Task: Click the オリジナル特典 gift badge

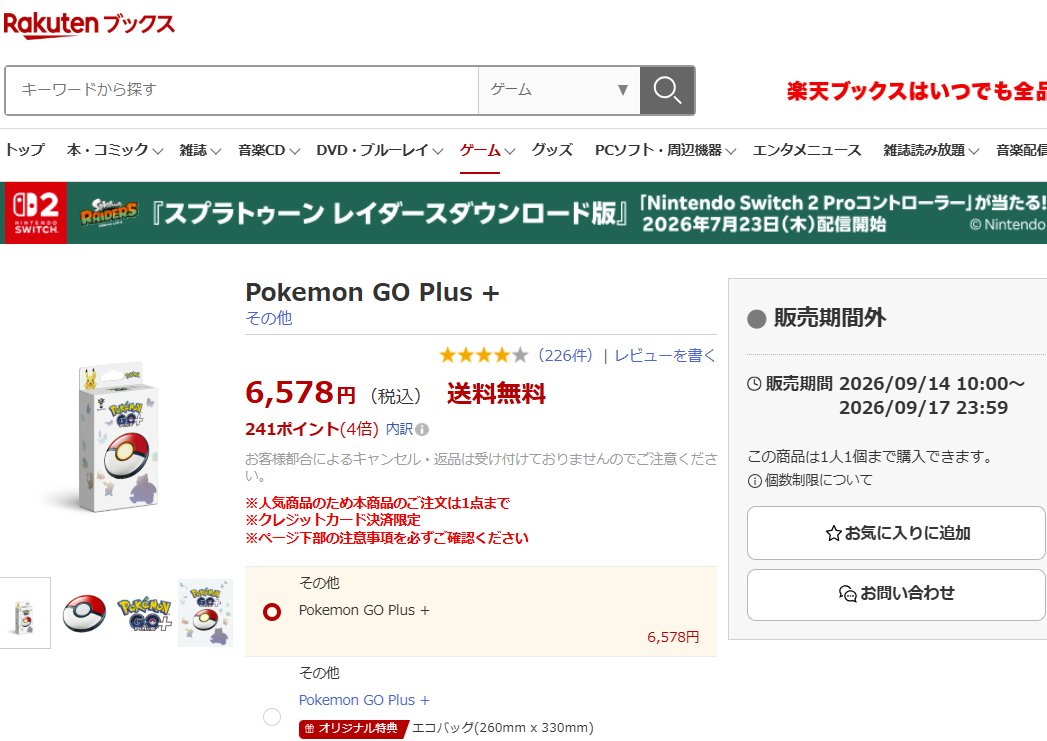Action: [353, 728]
